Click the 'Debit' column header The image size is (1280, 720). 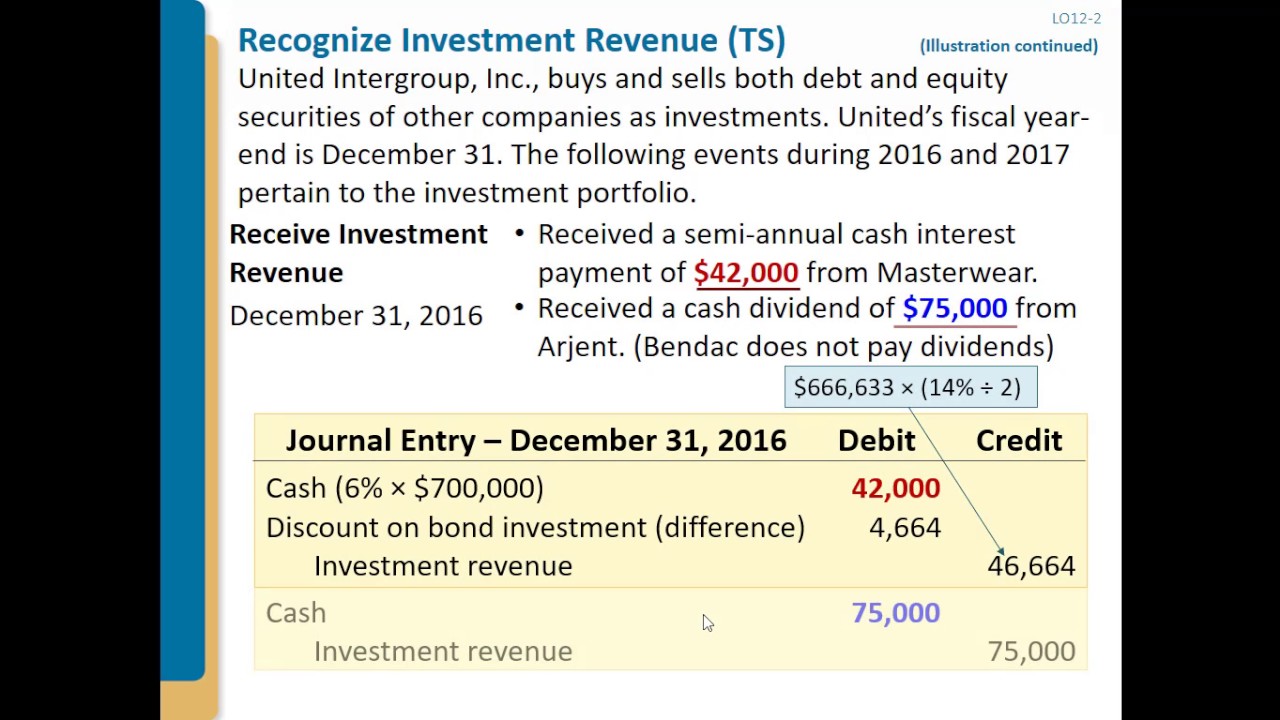click(876, 441)
